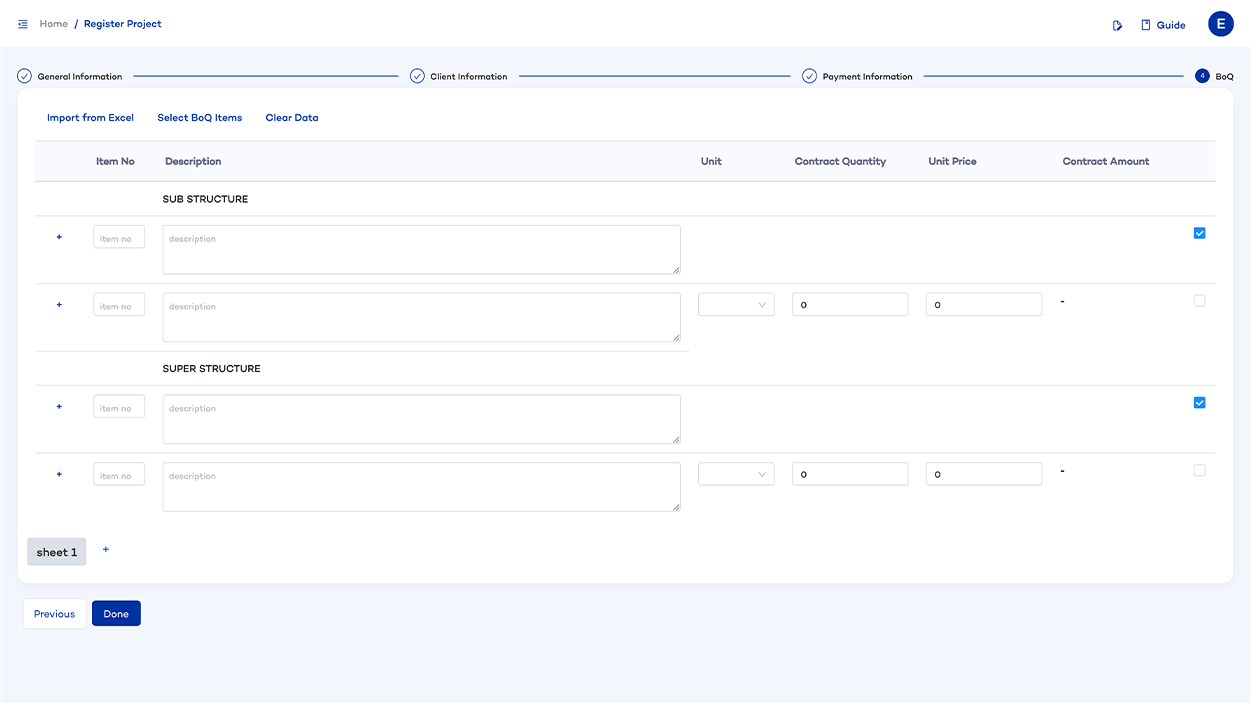The height and width of the screenshot is (703, 1251).
Task: Uncheck the checked SUB STRUCTURE row checkbox
Action: [x=1199, y=233]
